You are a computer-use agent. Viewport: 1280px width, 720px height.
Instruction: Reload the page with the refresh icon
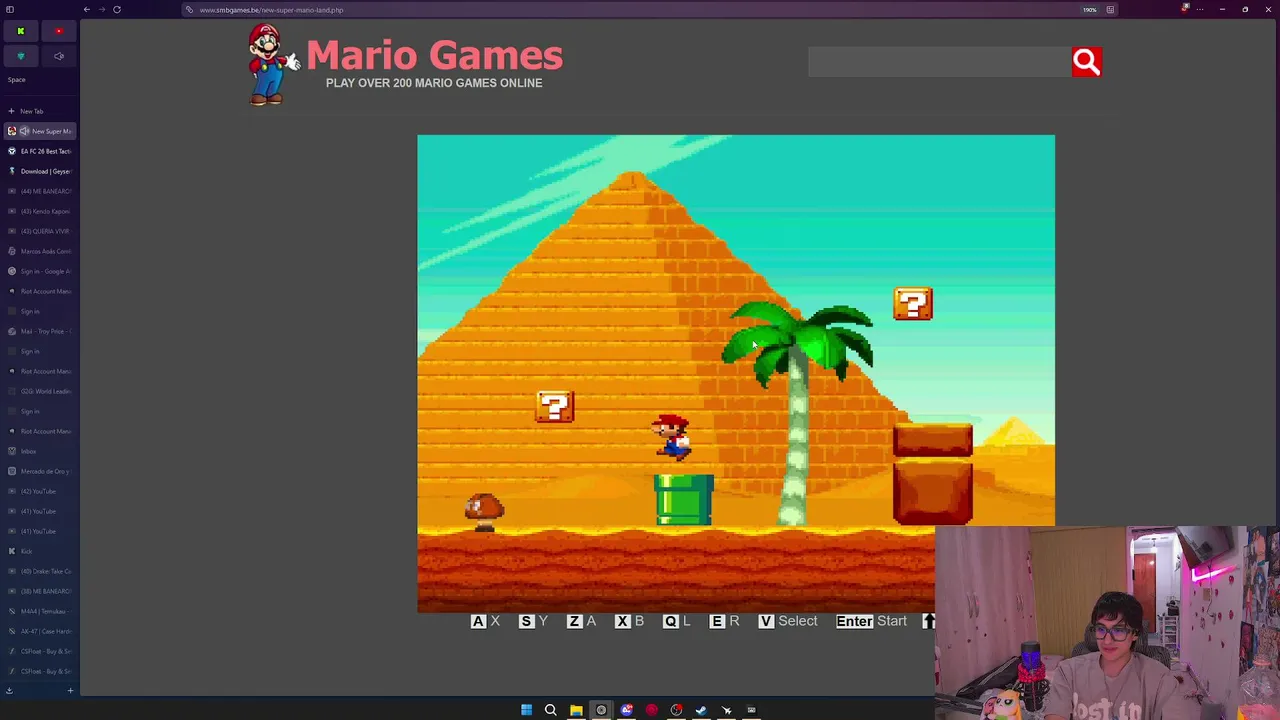coord(117,10)
